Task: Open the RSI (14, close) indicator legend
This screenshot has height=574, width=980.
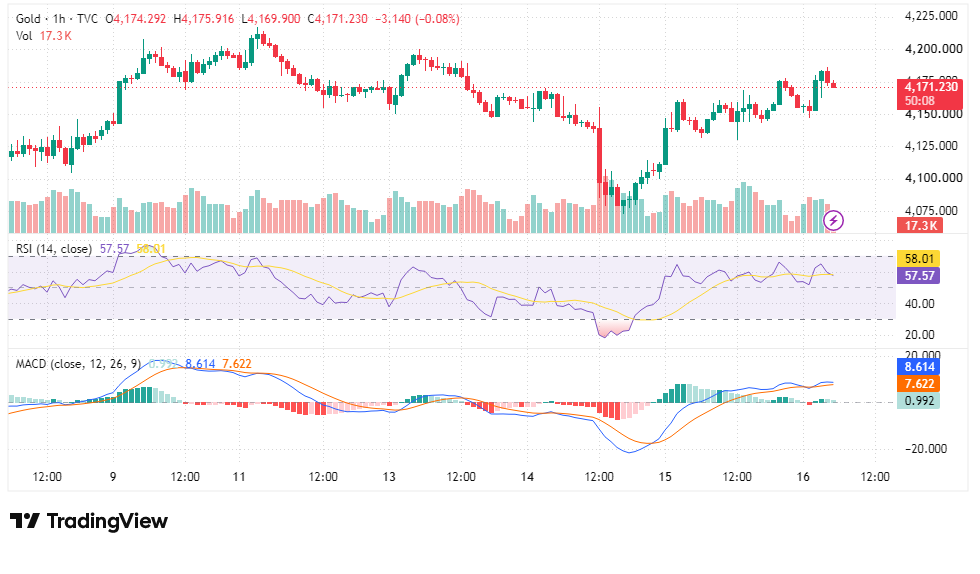Action: 54,249
